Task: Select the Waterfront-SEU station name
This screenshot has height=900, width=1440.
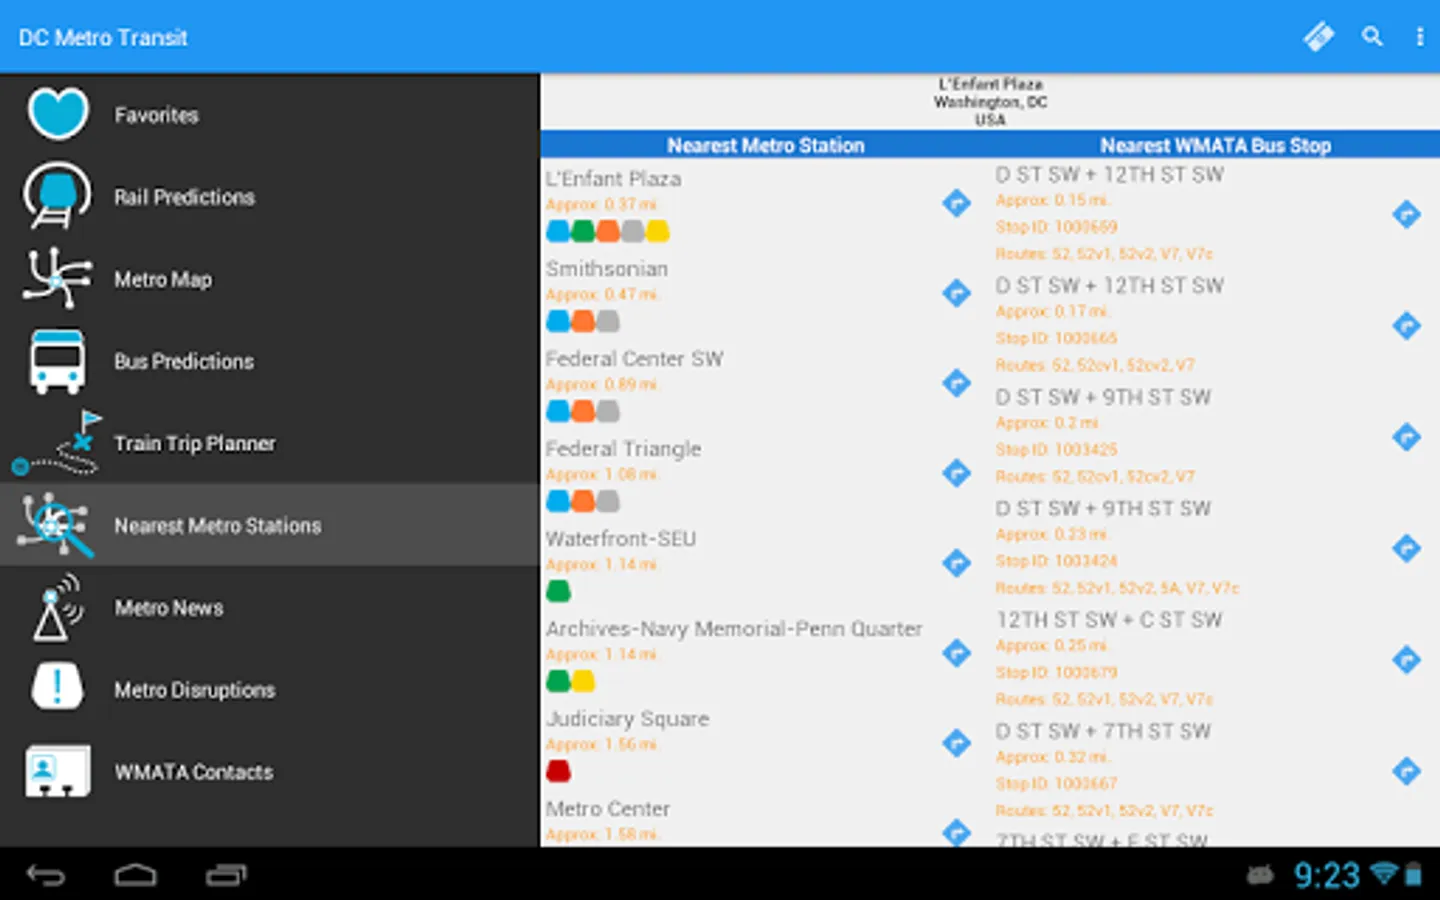Action: (620, 539)
